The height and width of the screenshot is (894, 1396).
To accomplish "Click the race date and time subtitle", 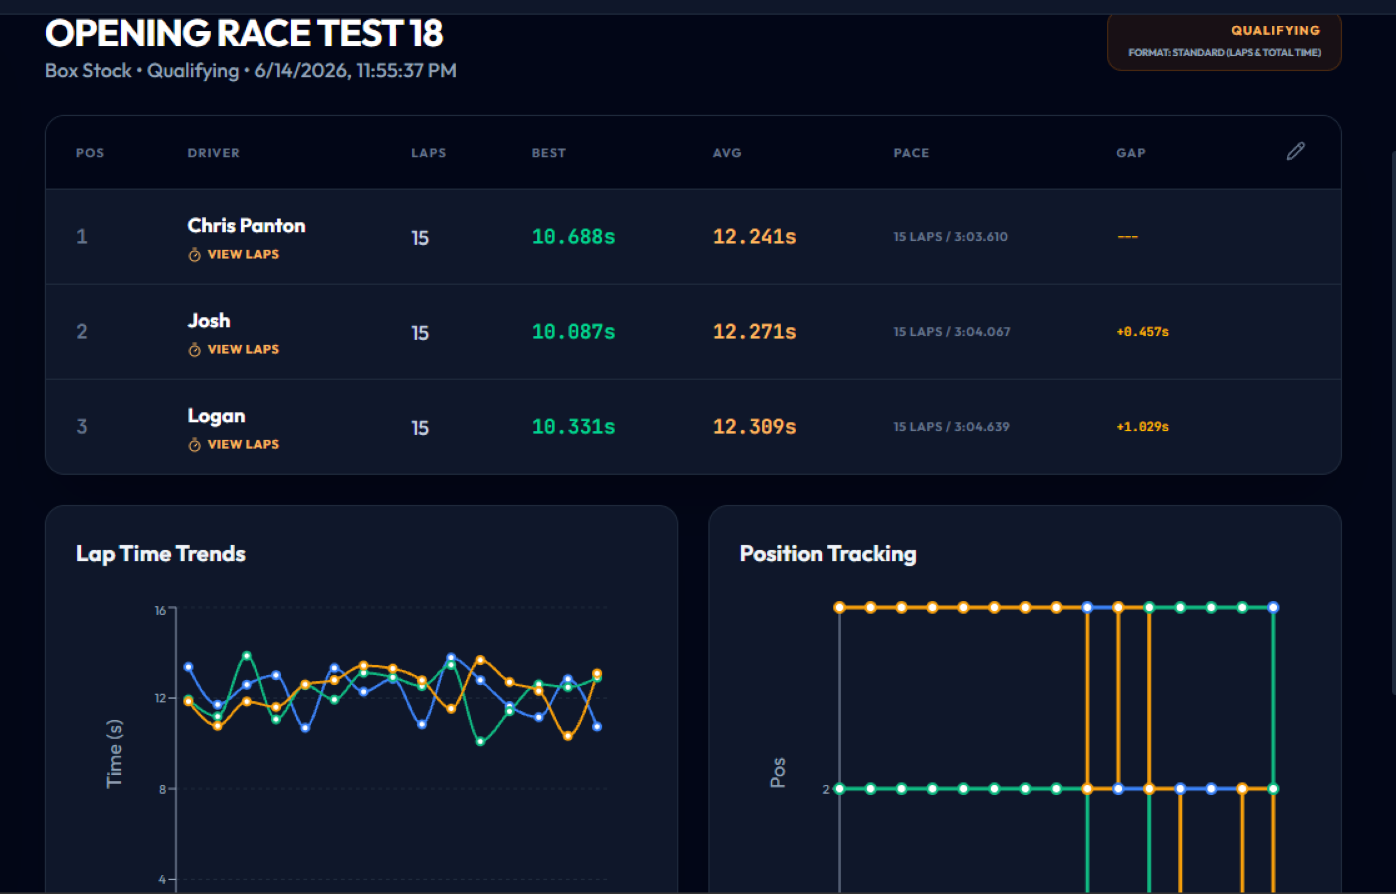I will (251, 71).
